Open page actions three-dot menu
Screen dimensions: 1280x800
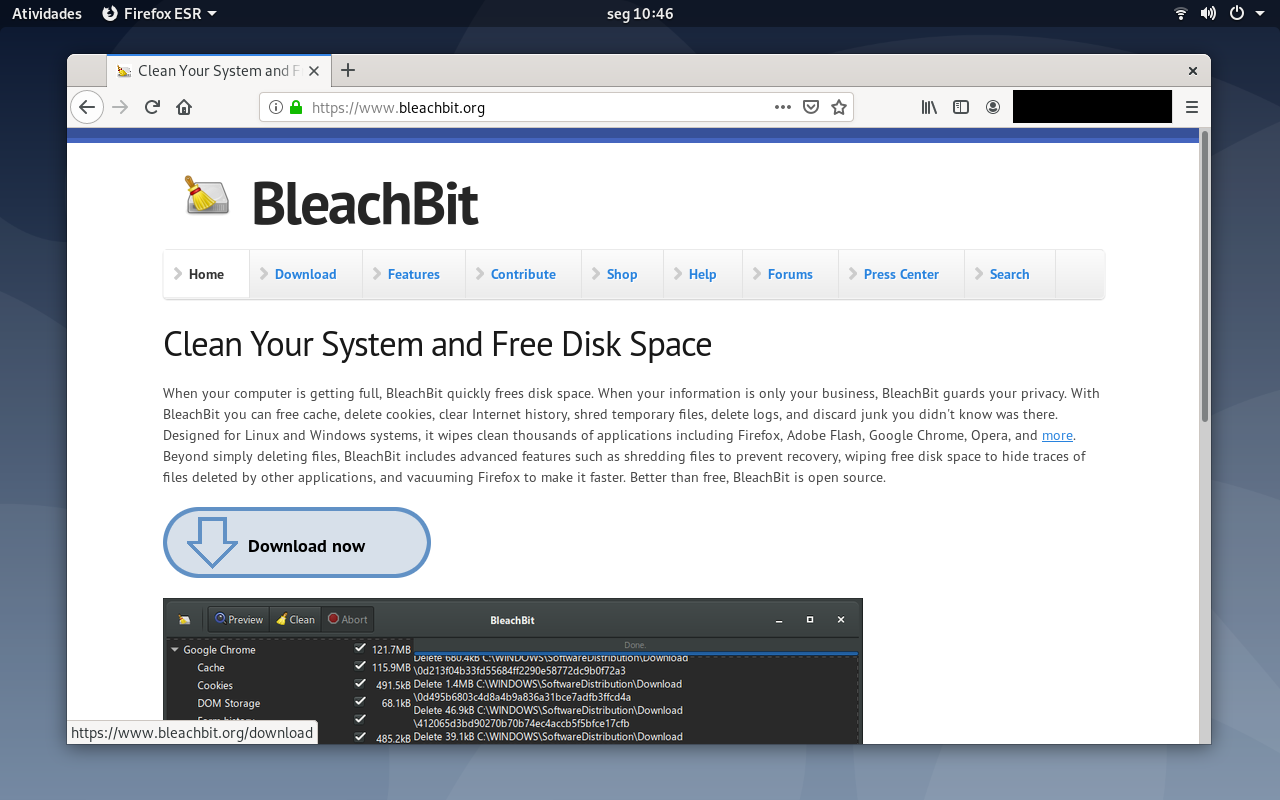[783, 107]
